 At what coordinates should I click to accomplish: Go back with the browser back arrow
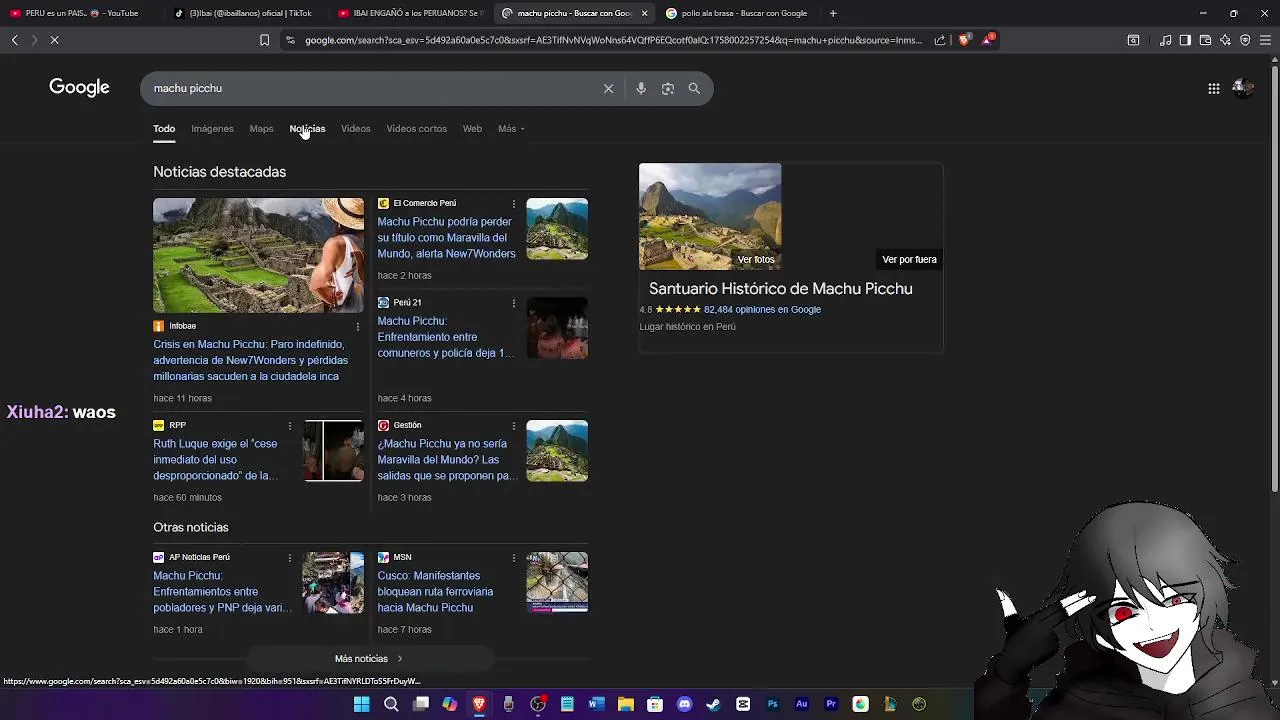coord(15,40)
